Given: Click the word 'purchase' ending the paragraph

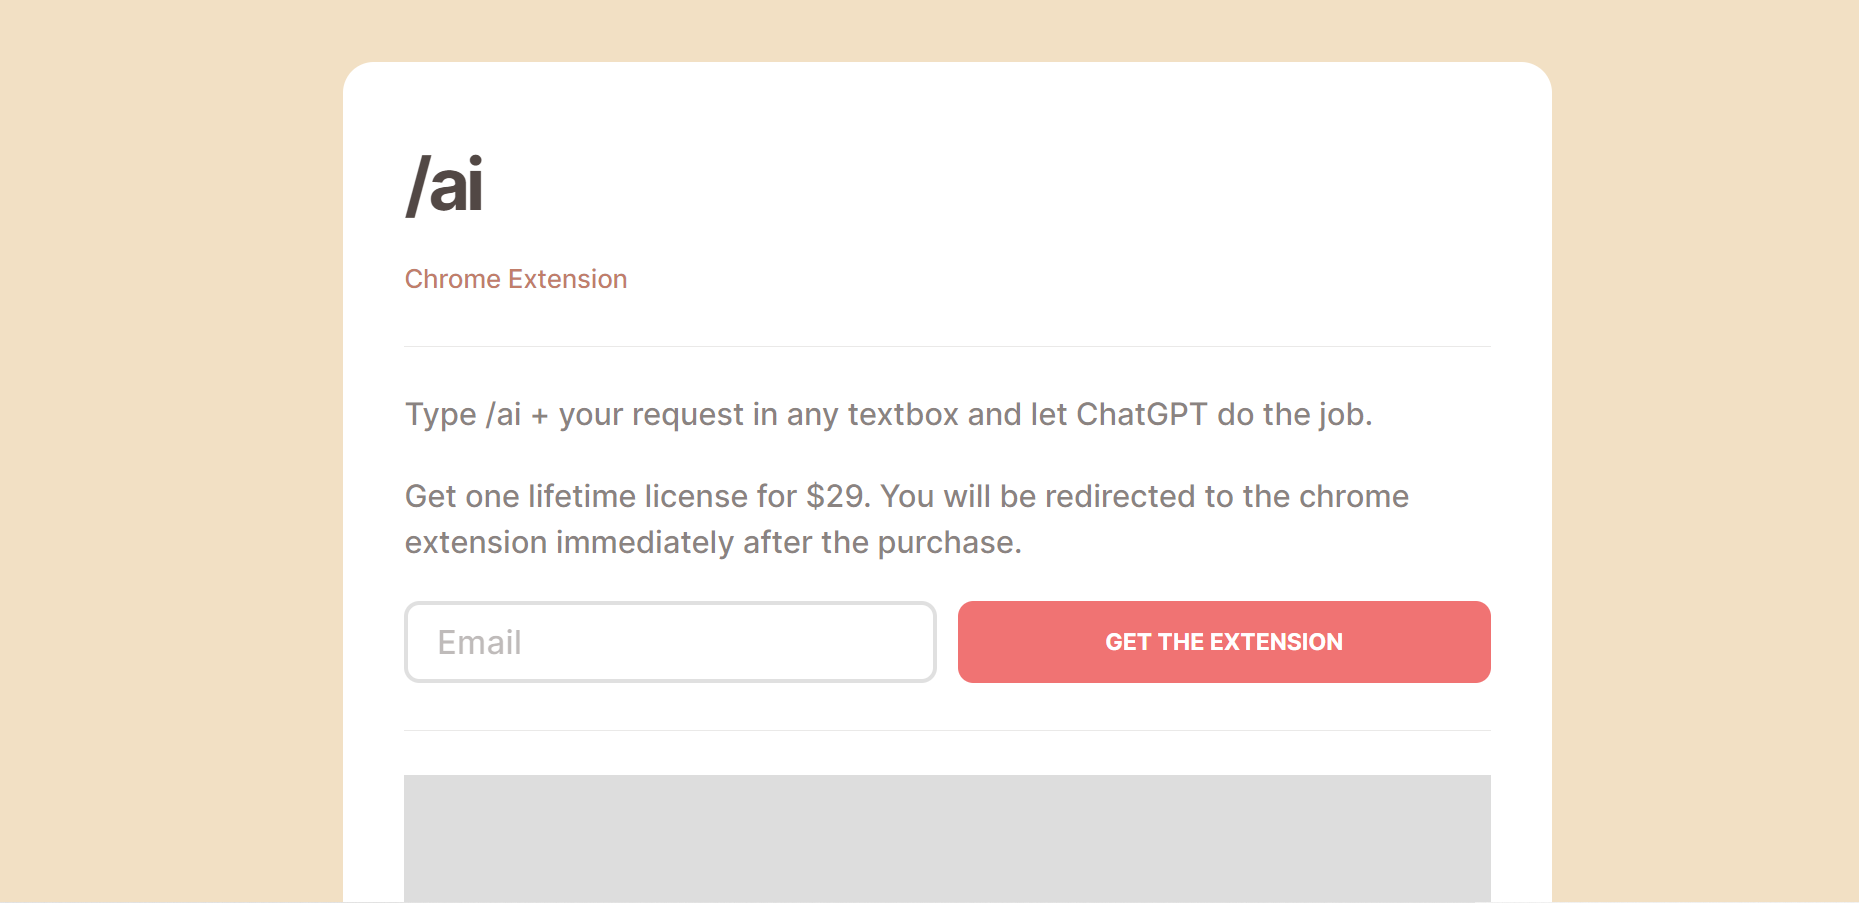Looking at the screenshot, I should (946, 542).
